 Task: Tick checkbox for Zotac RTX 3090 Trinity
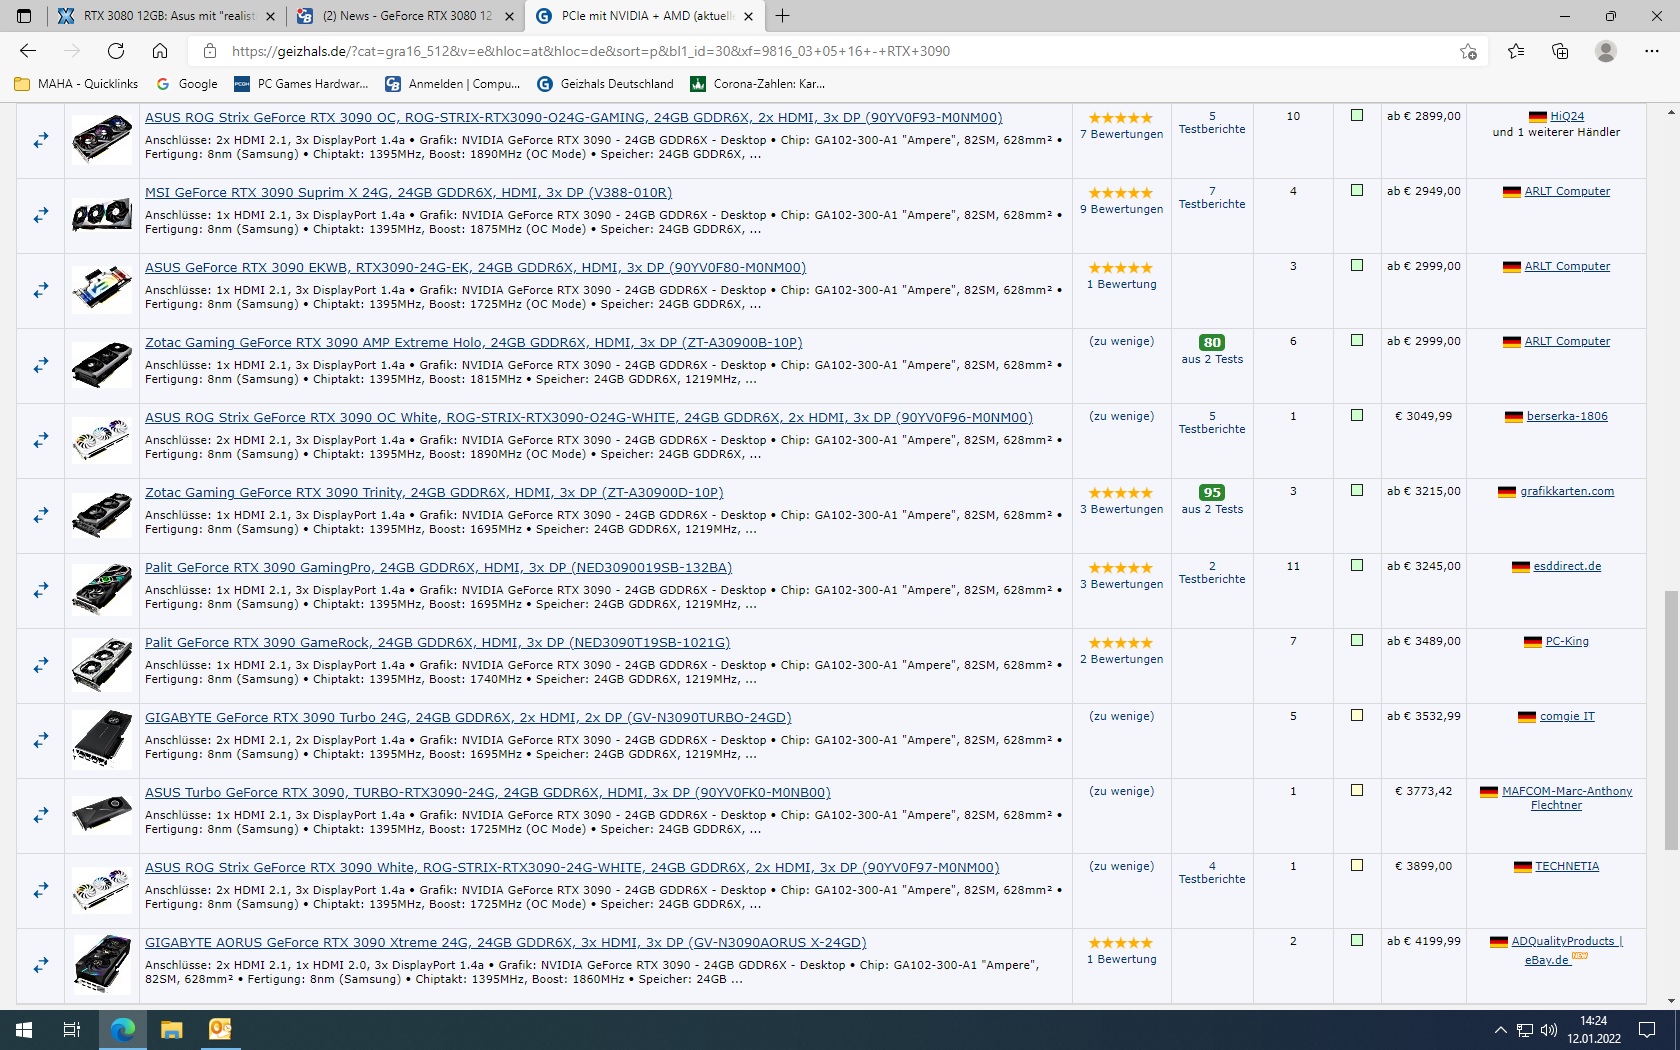1357,491
